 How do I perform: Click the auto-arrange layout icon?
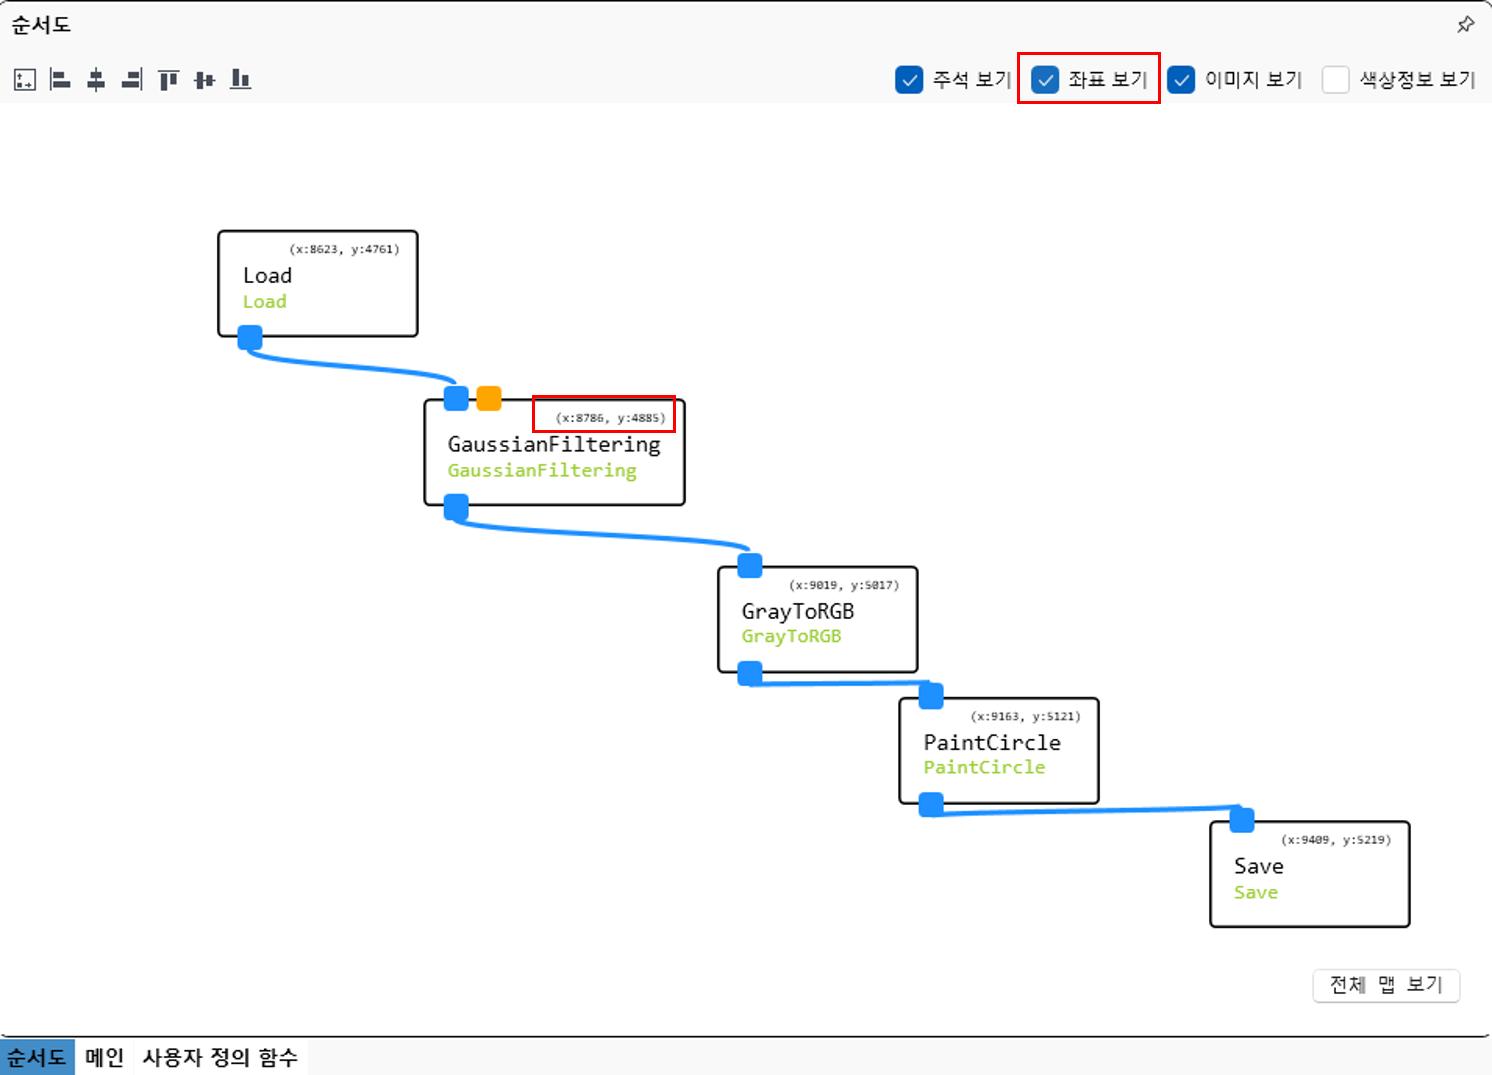(x=25, y=80)
